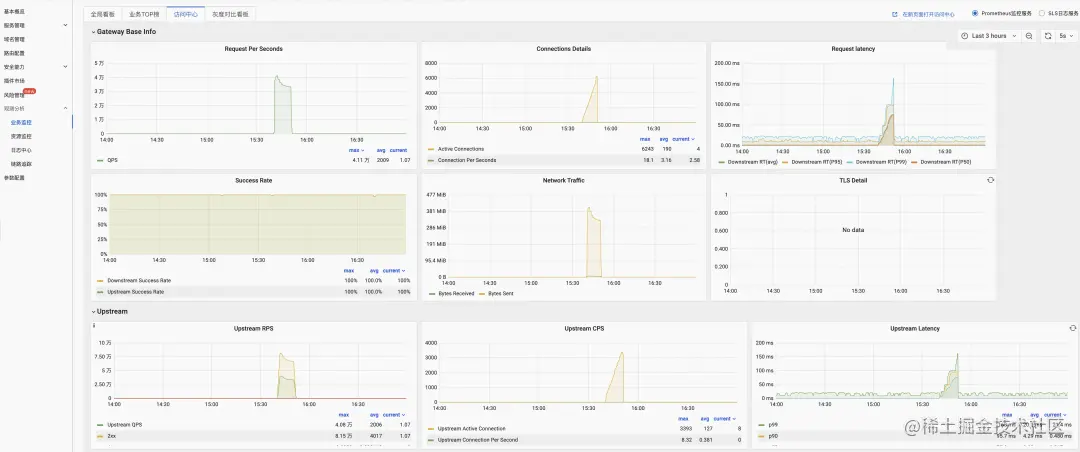Screen dimensions: 1080x452
Task: Toggle the Upstream QPS legend series
Action: point(124,425)
